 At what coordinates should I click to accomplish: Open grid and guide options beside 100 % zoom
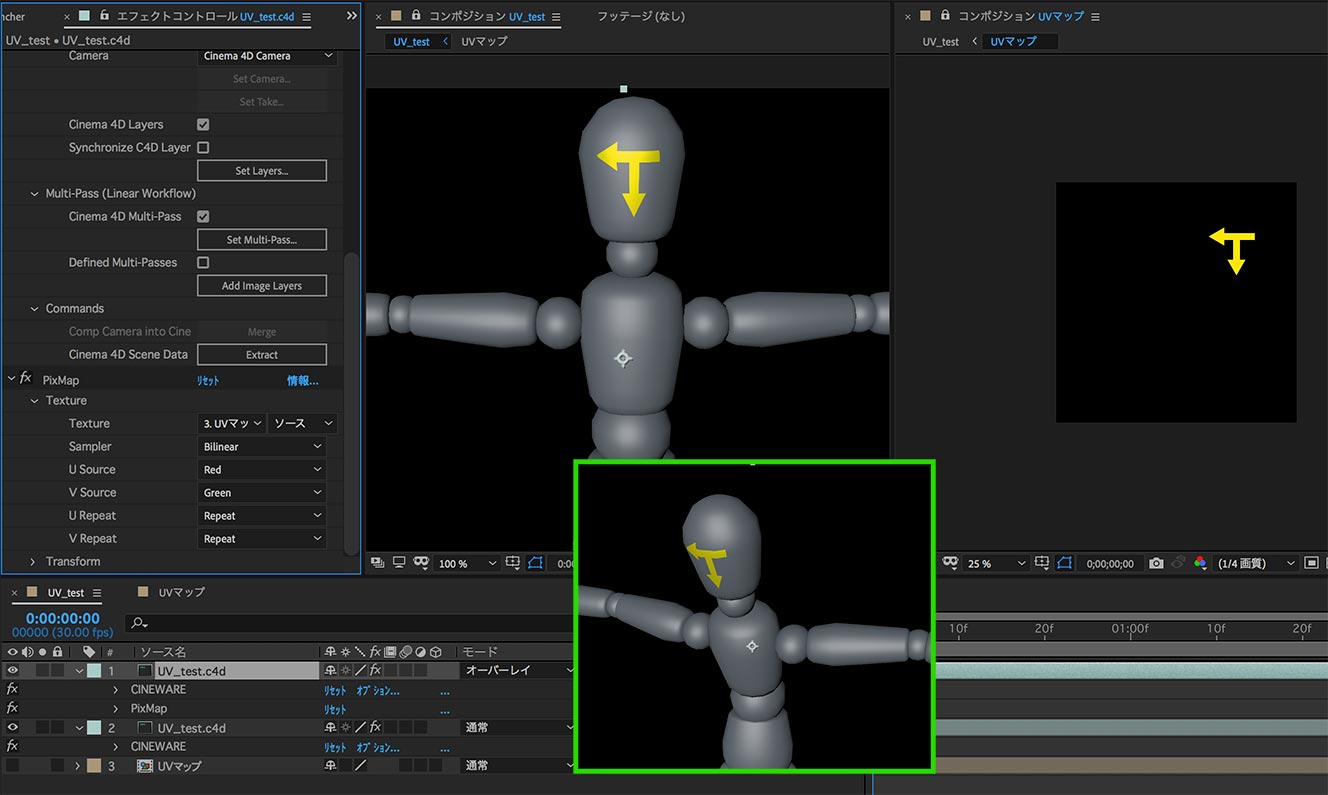[x=515, y=563]
